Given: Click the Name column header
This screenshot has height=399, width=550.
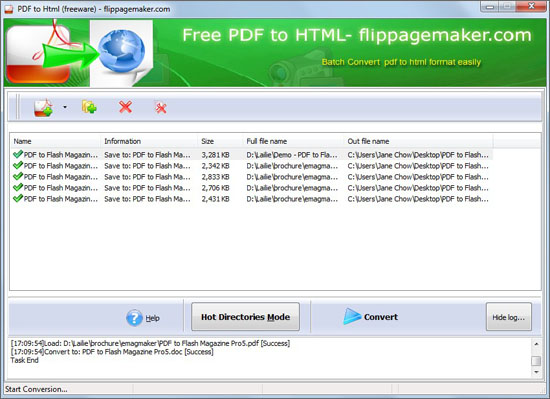Looking at the screenshot, I should point(55,141).
